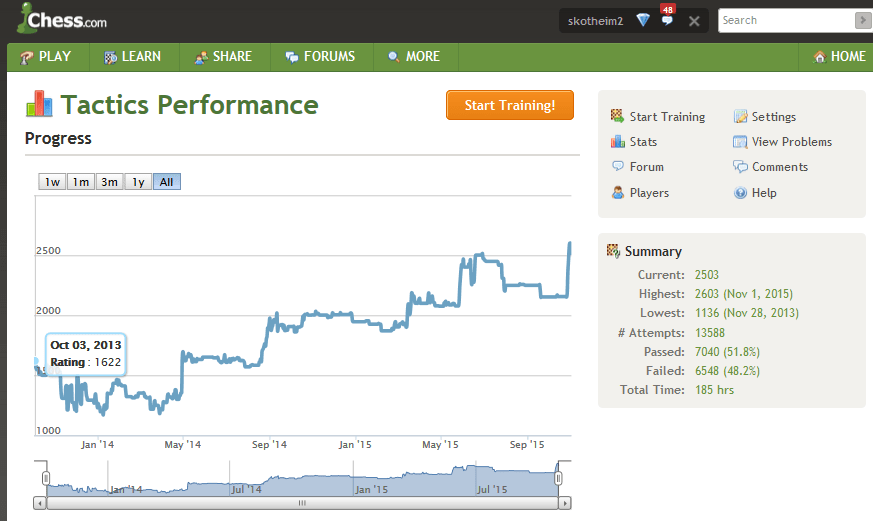Open the skotheim2 username link

pyautogui.click(x=595, y=21)
